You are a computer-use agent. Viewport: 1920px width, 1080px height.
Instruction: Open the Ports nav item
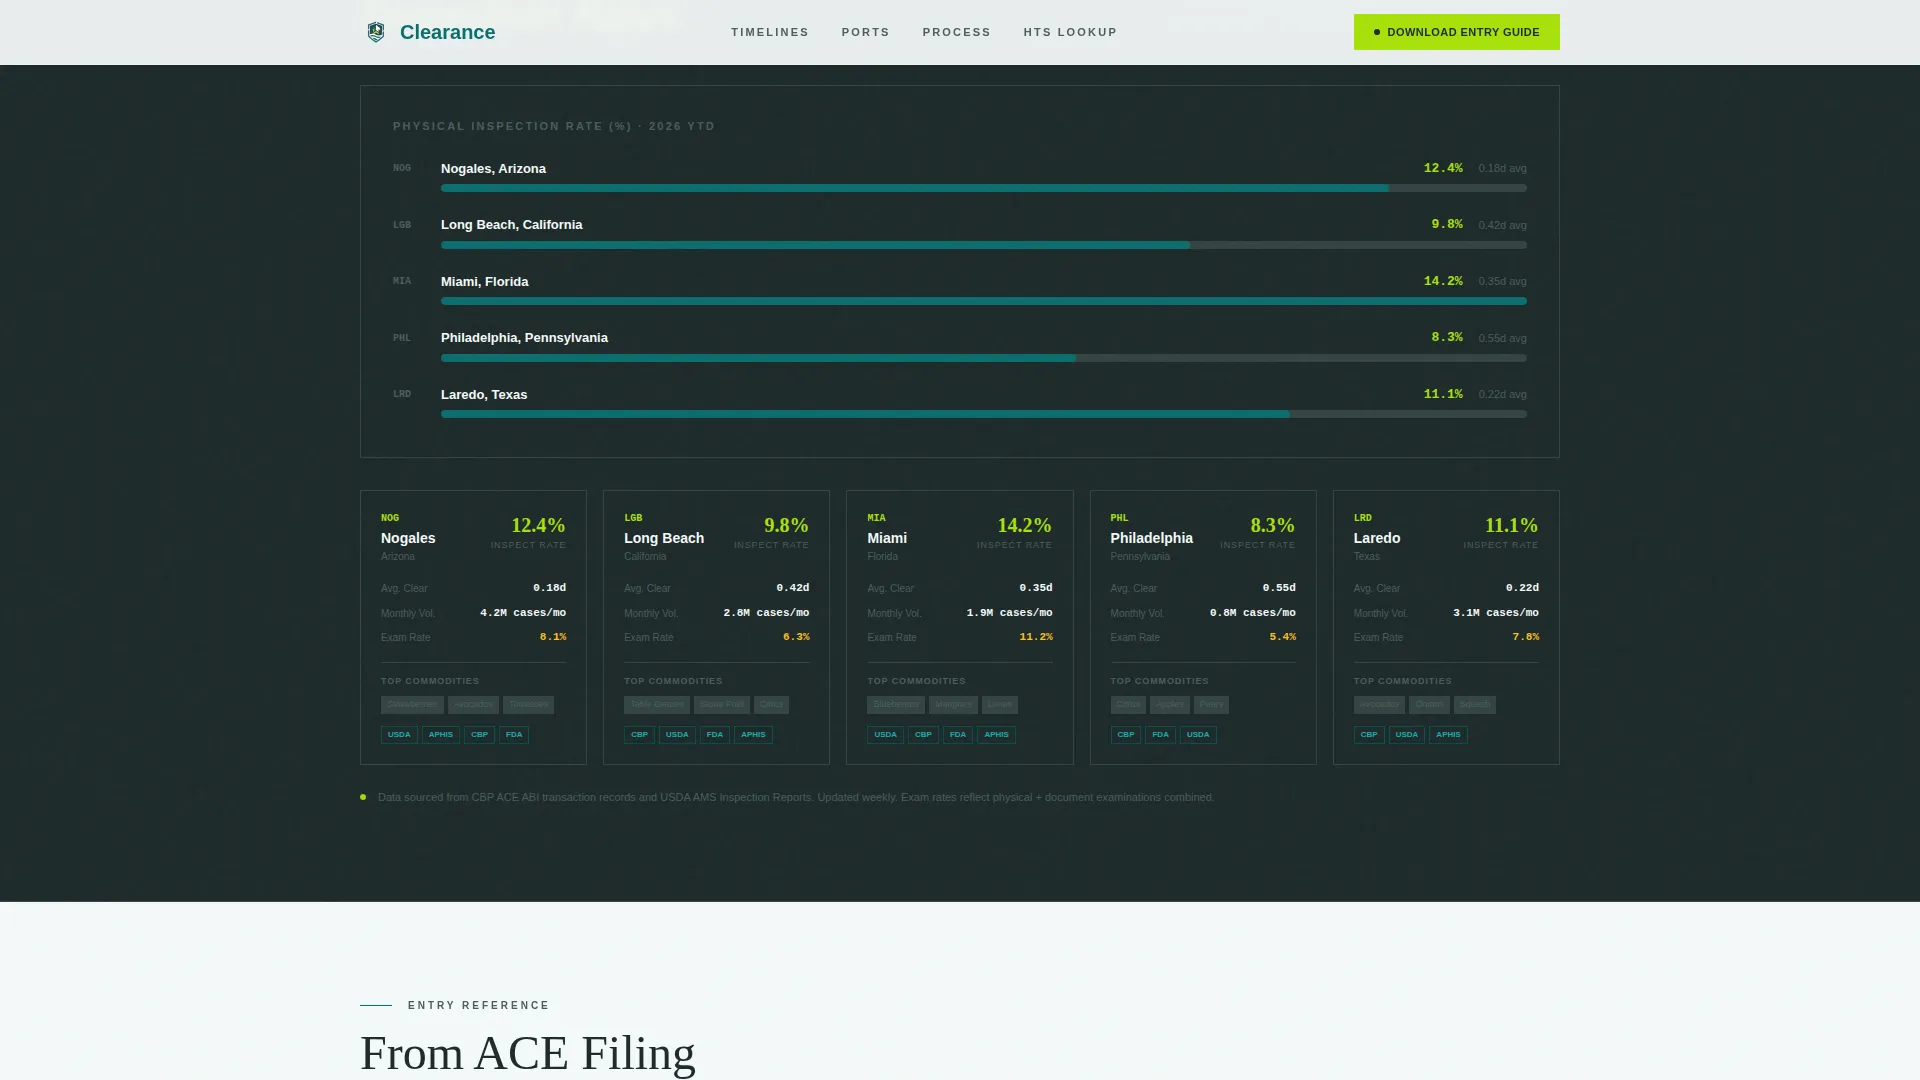[x=866, y=32]
